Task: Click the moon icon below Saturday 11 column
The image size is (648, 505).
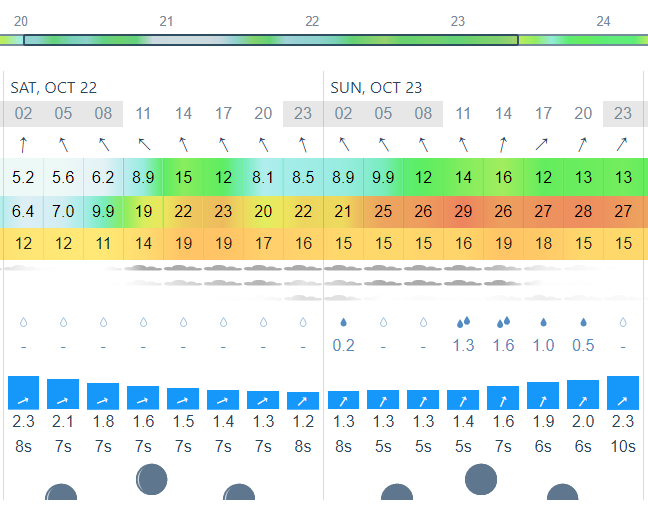Action: [x=152, y=479]
